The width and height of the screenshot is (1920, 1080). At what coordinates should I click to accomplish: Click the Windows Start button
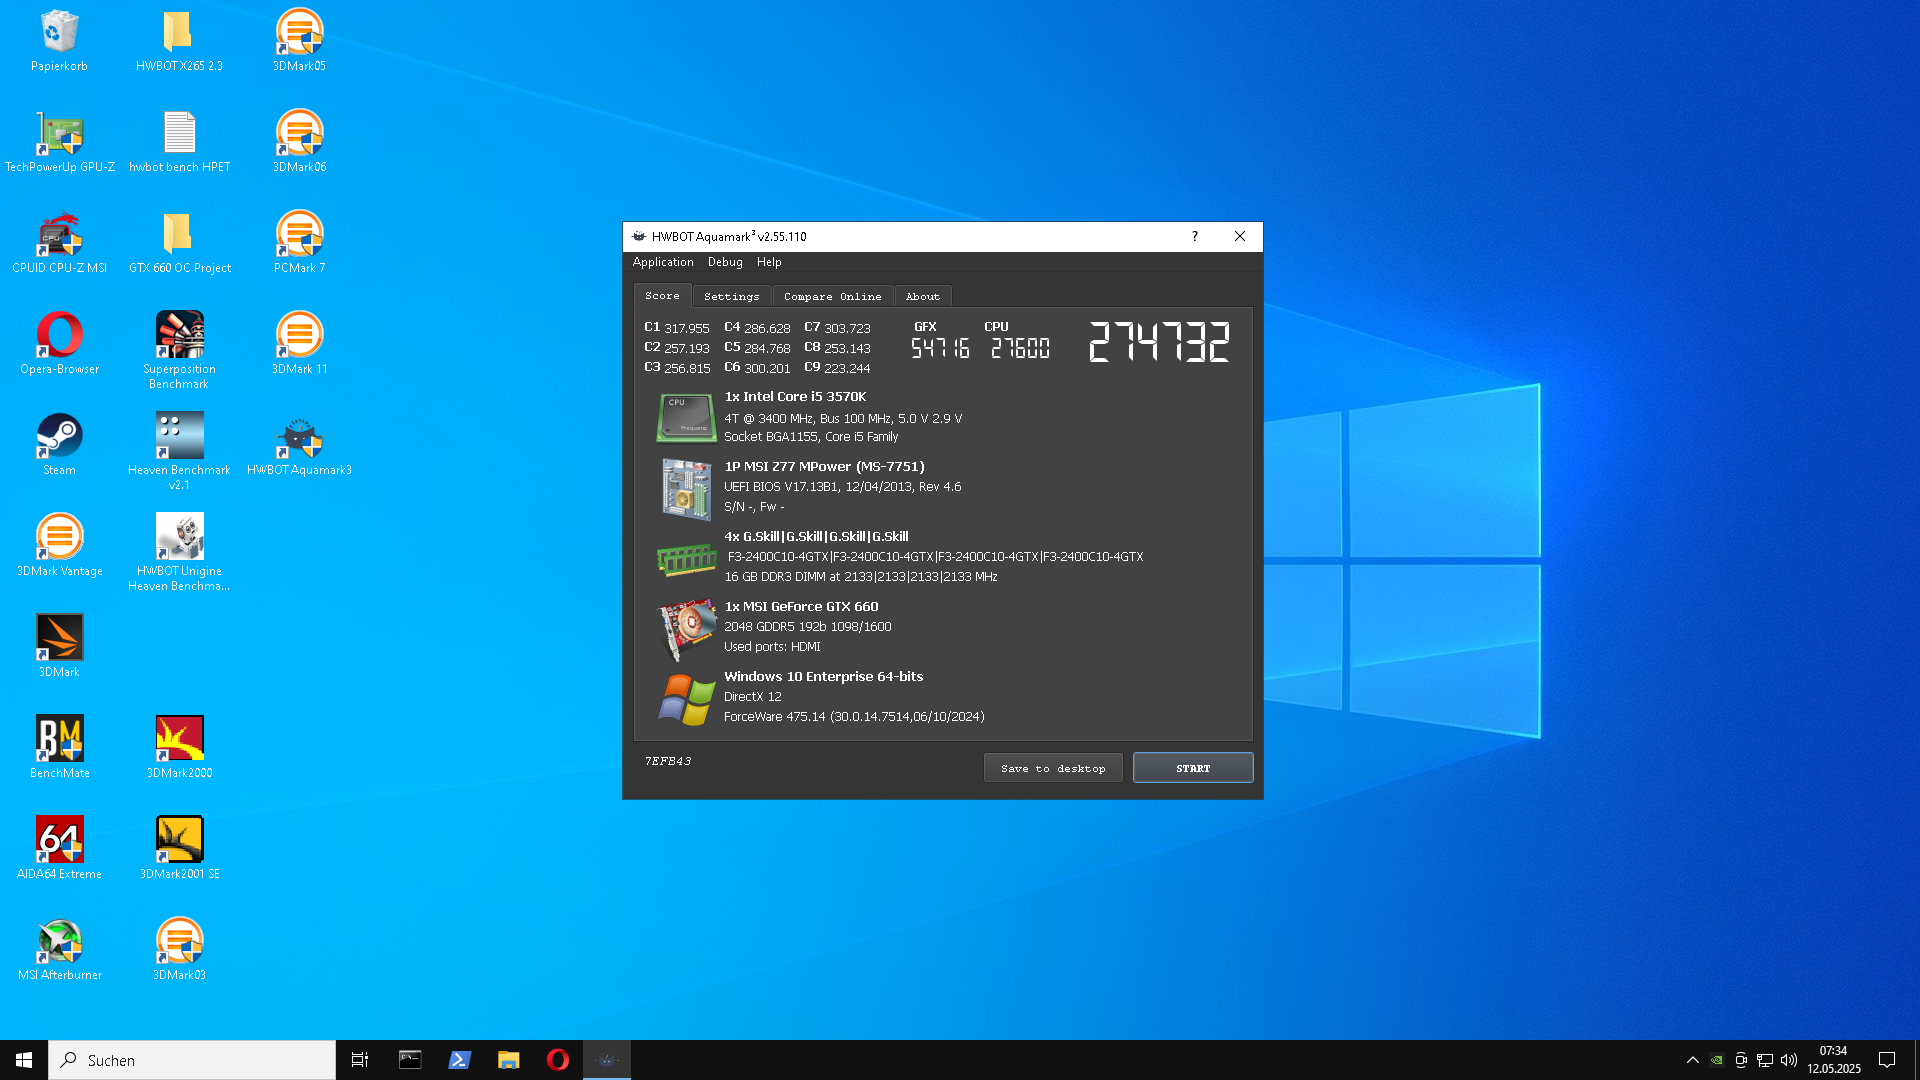point(24,1060)
